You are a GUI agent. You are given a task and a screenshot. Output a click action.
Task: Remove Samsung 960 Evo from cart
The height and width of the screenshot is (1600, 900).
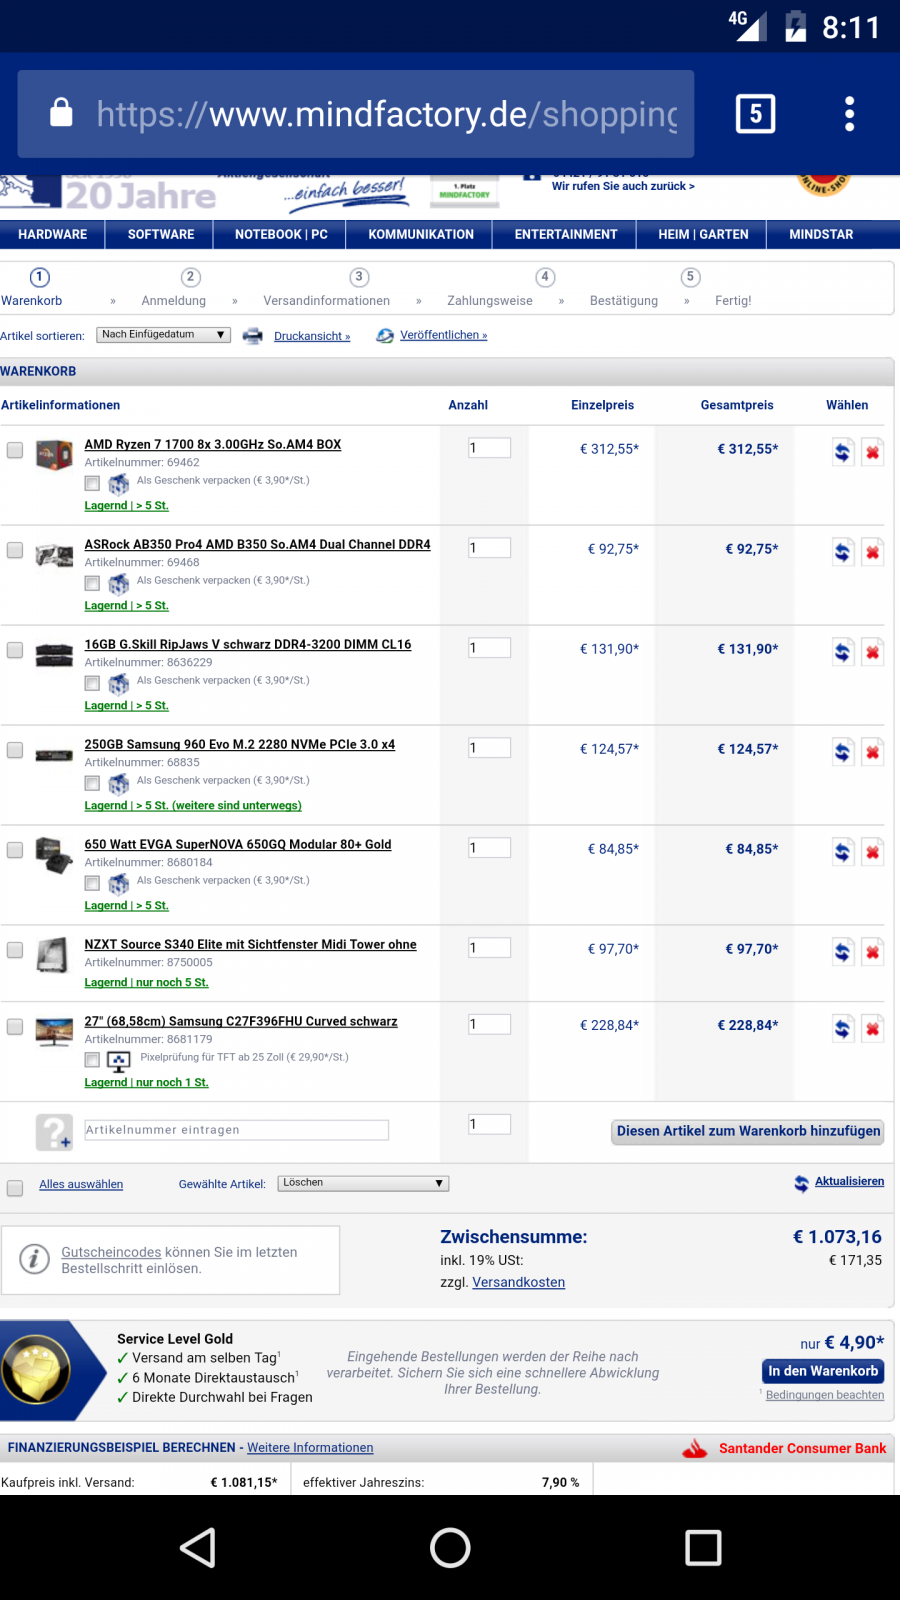[872, 751]
